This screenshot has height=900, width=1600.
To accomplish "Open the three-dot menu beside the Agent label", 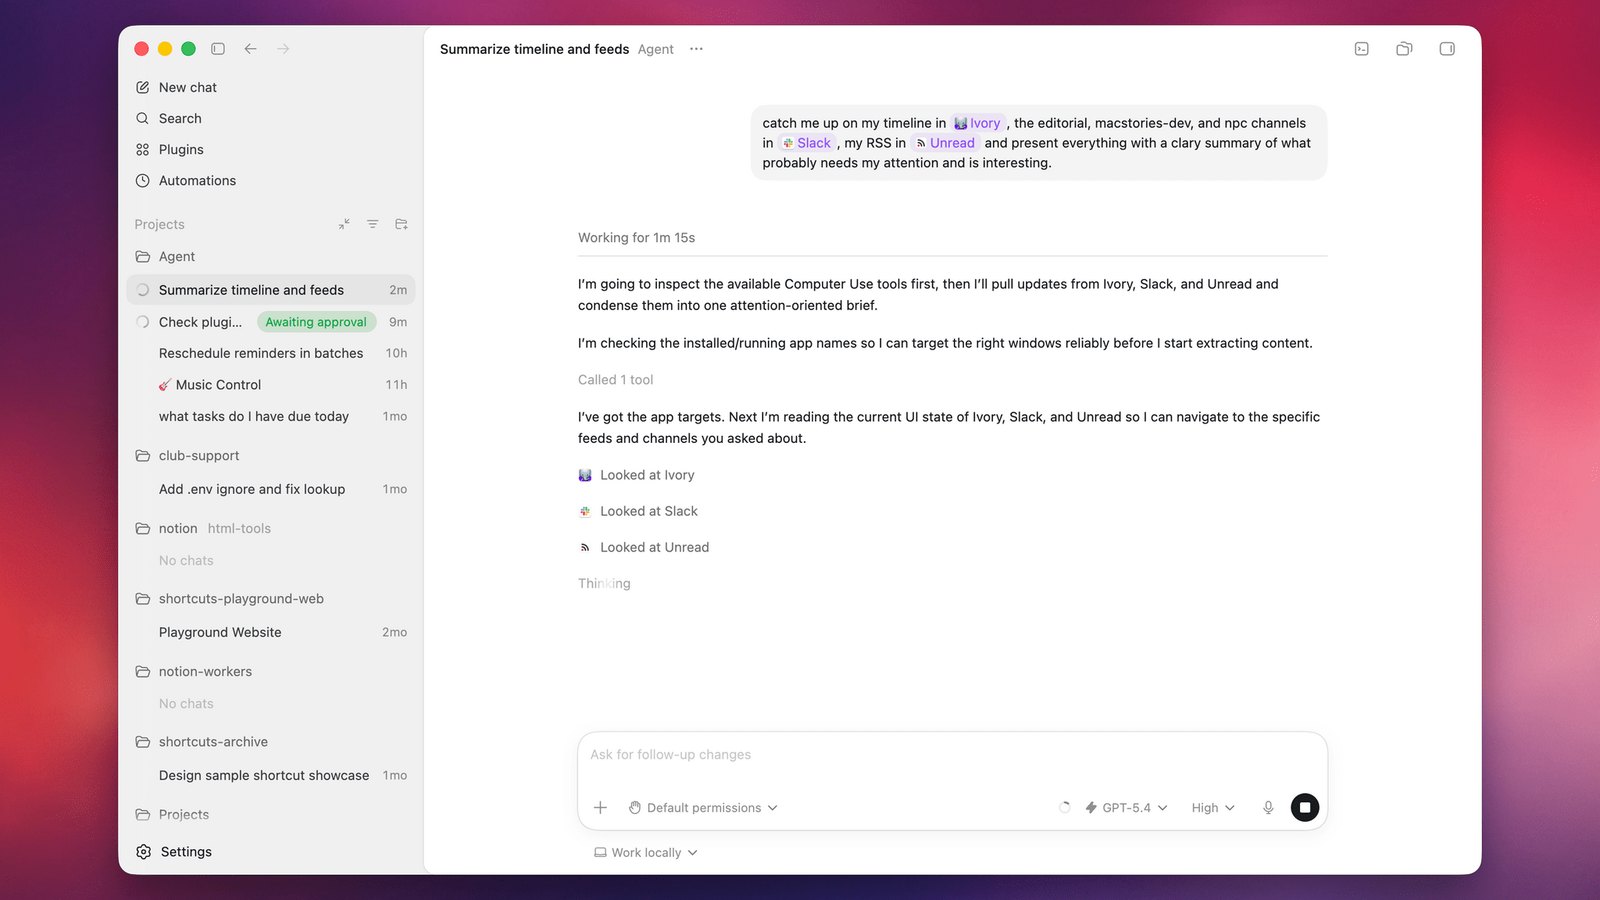I will click(696, 49).
